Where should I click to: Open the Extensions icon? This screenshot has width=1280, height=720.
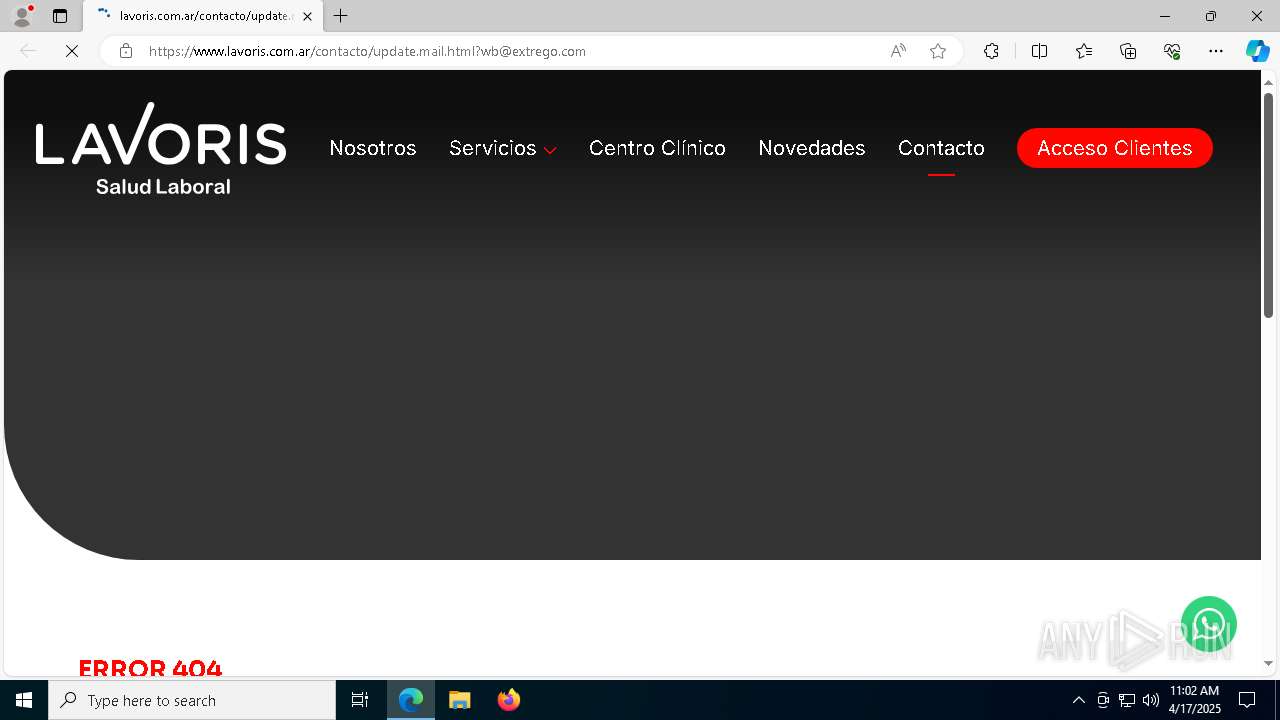991,51
